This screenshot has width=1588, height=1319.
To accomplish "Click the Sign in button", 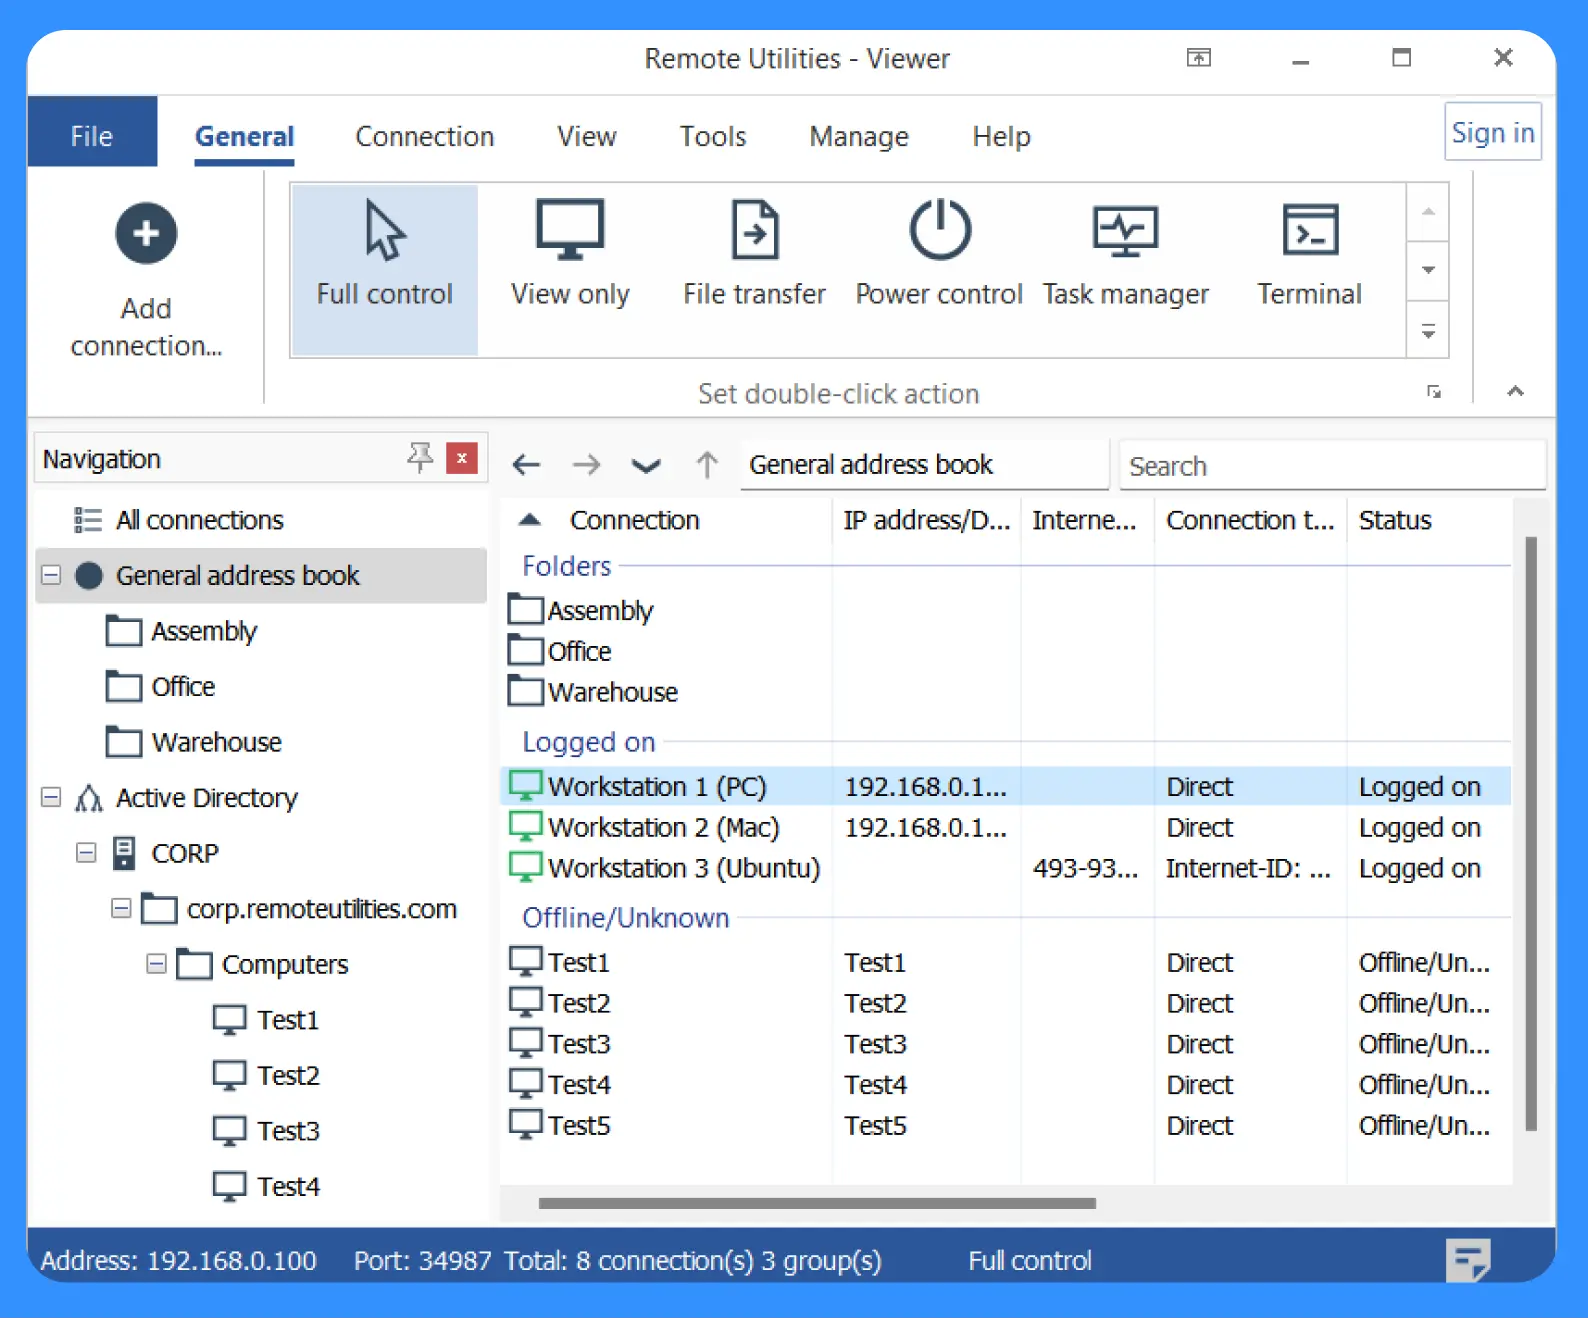I will pos(1493,132).
